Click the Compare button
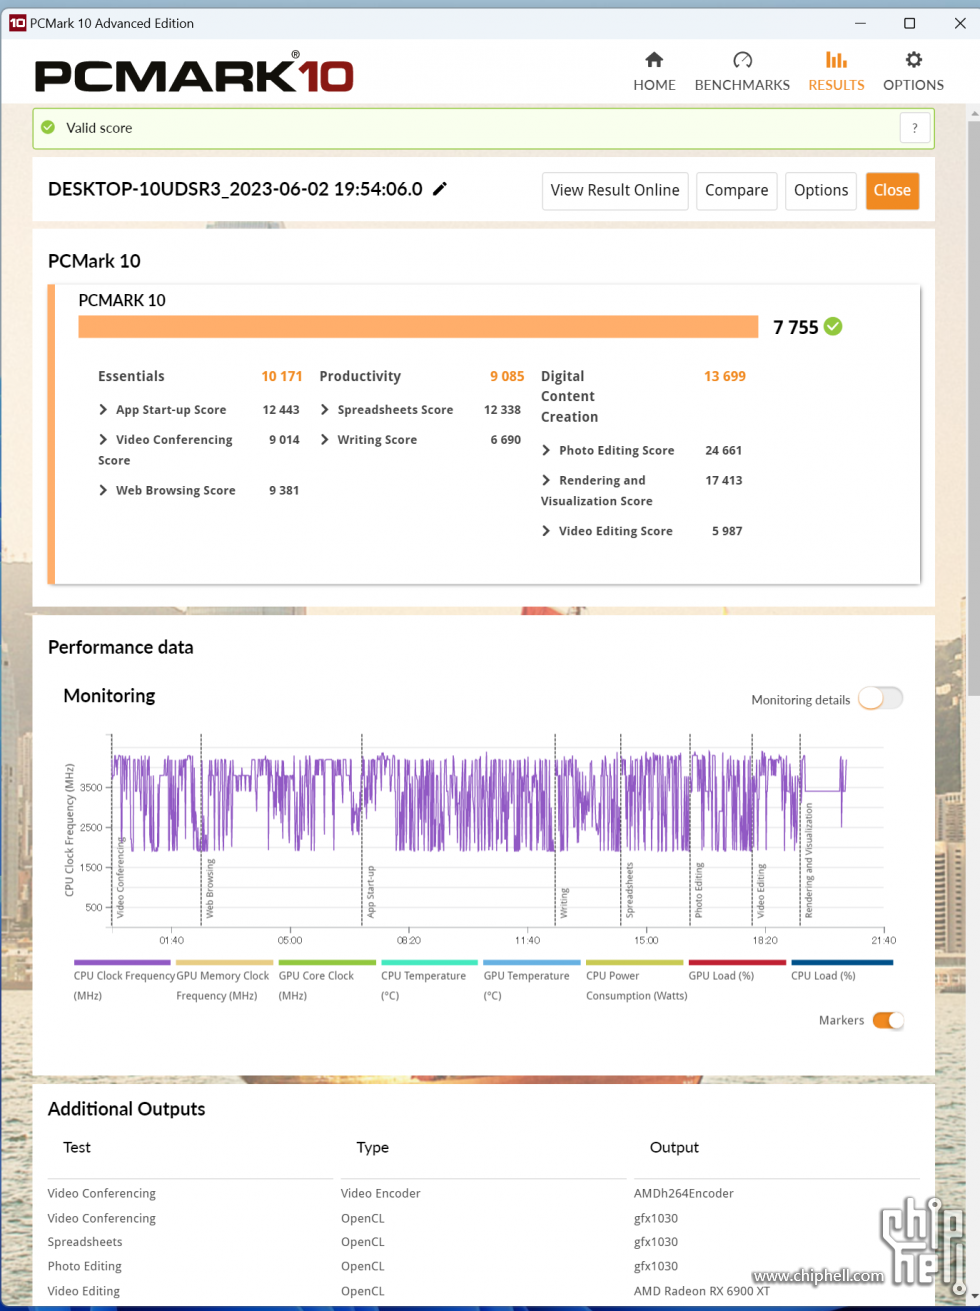The width and height of the screenshot is (980, 1311). (x=737, y=190)
